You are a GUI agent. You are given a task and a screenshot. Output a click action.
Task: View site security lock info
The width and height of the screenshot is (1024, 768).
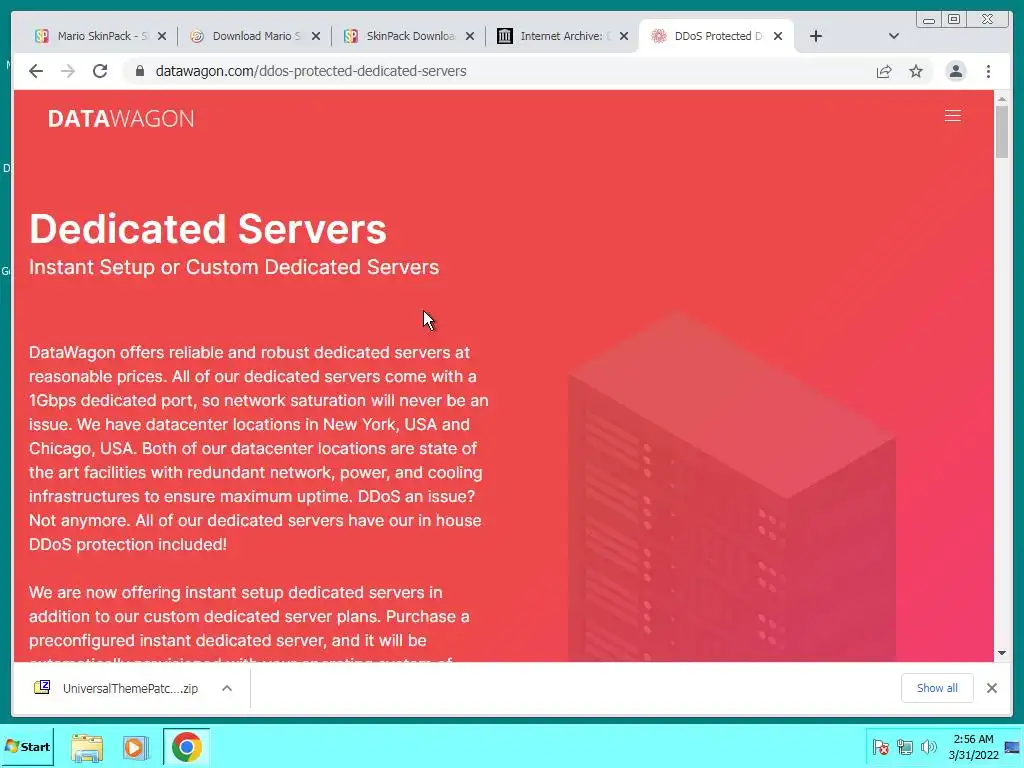[139, 71]
